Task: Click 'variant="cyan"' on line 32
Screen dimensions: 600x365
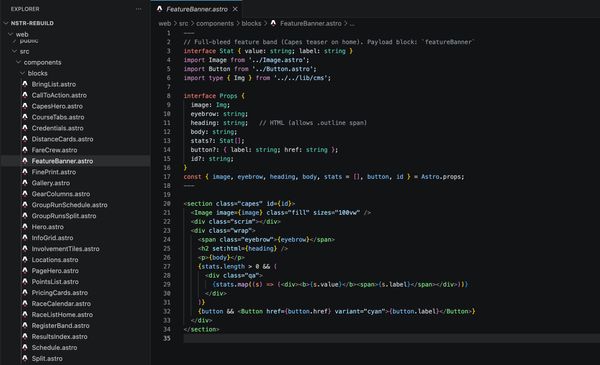Action: coord(360,311)
